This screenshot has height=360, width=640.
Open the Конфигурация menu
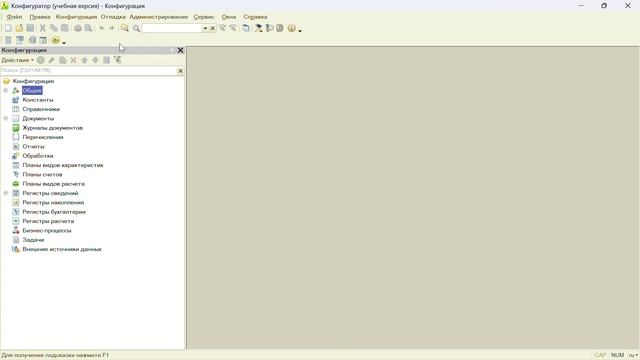(76, 17)
